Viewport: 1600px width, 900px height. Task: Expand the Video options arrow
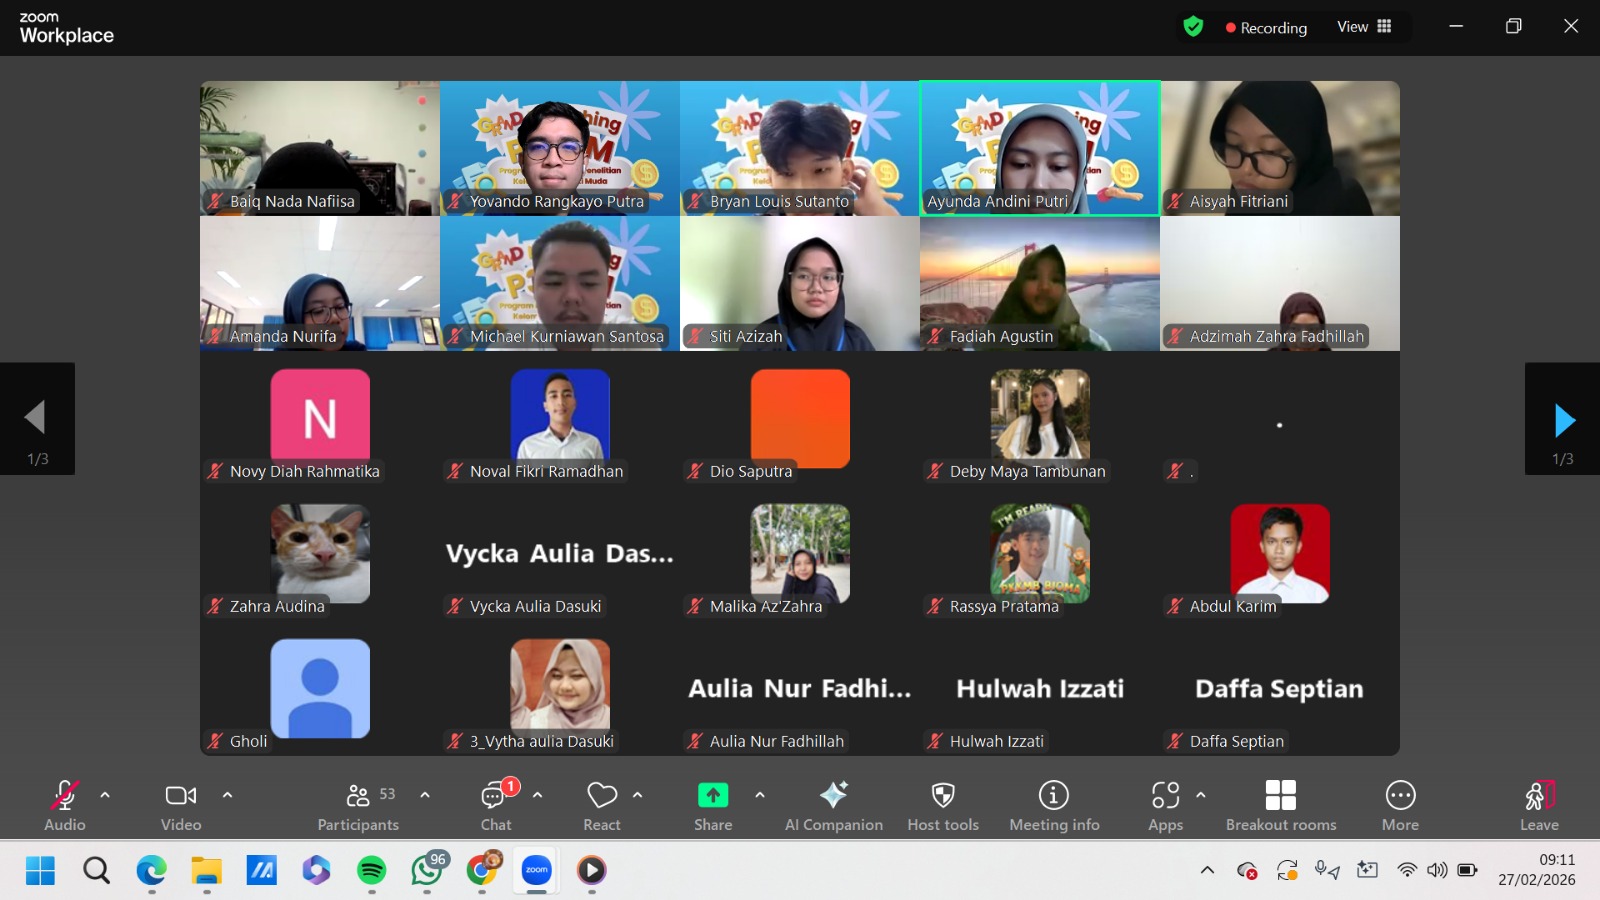227,795
